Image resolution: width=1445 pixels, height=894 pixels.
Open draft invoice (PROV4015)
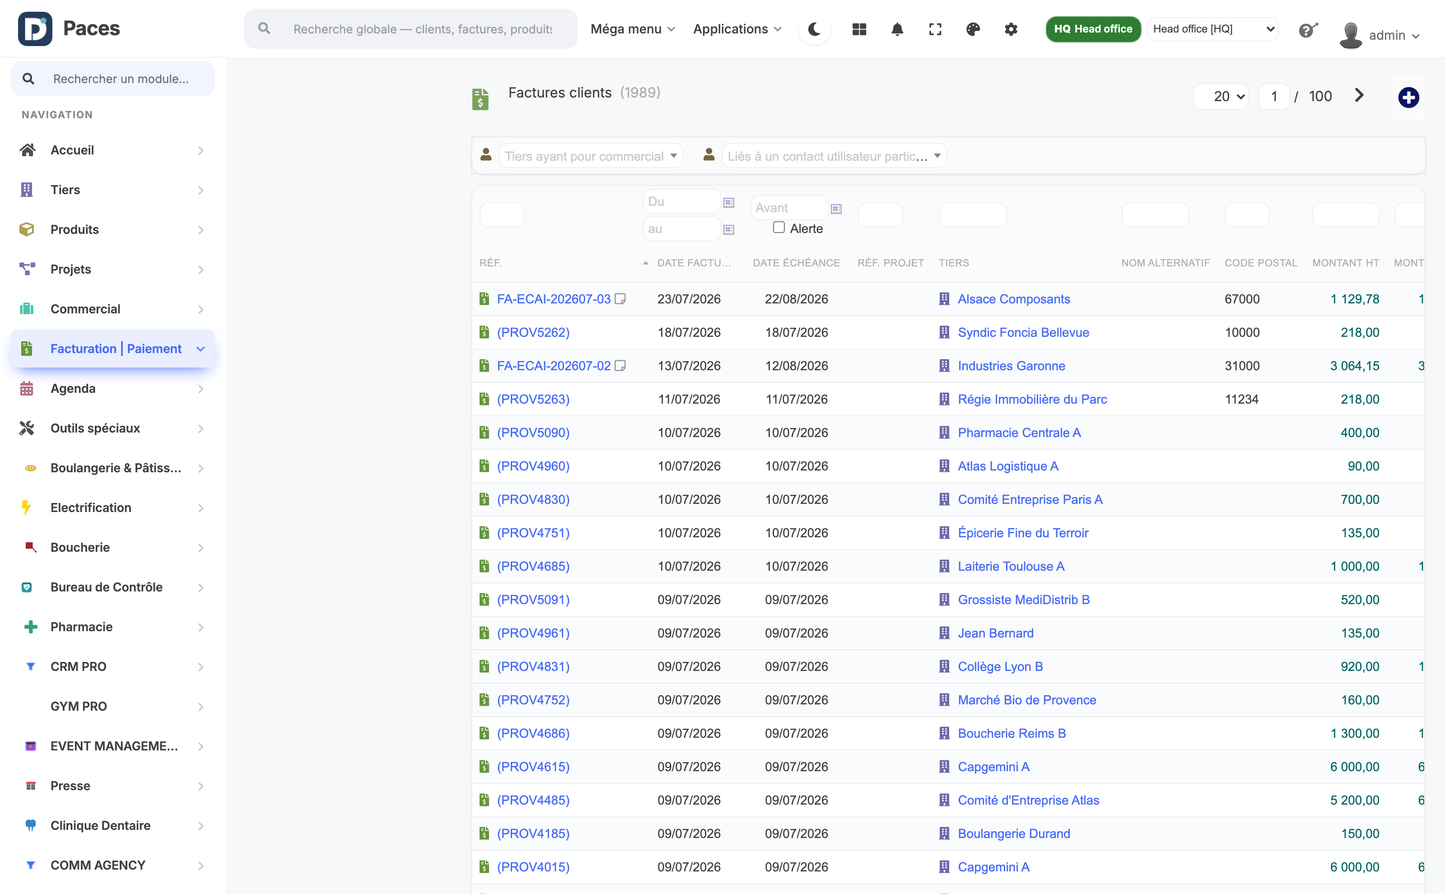click(533, 867)
